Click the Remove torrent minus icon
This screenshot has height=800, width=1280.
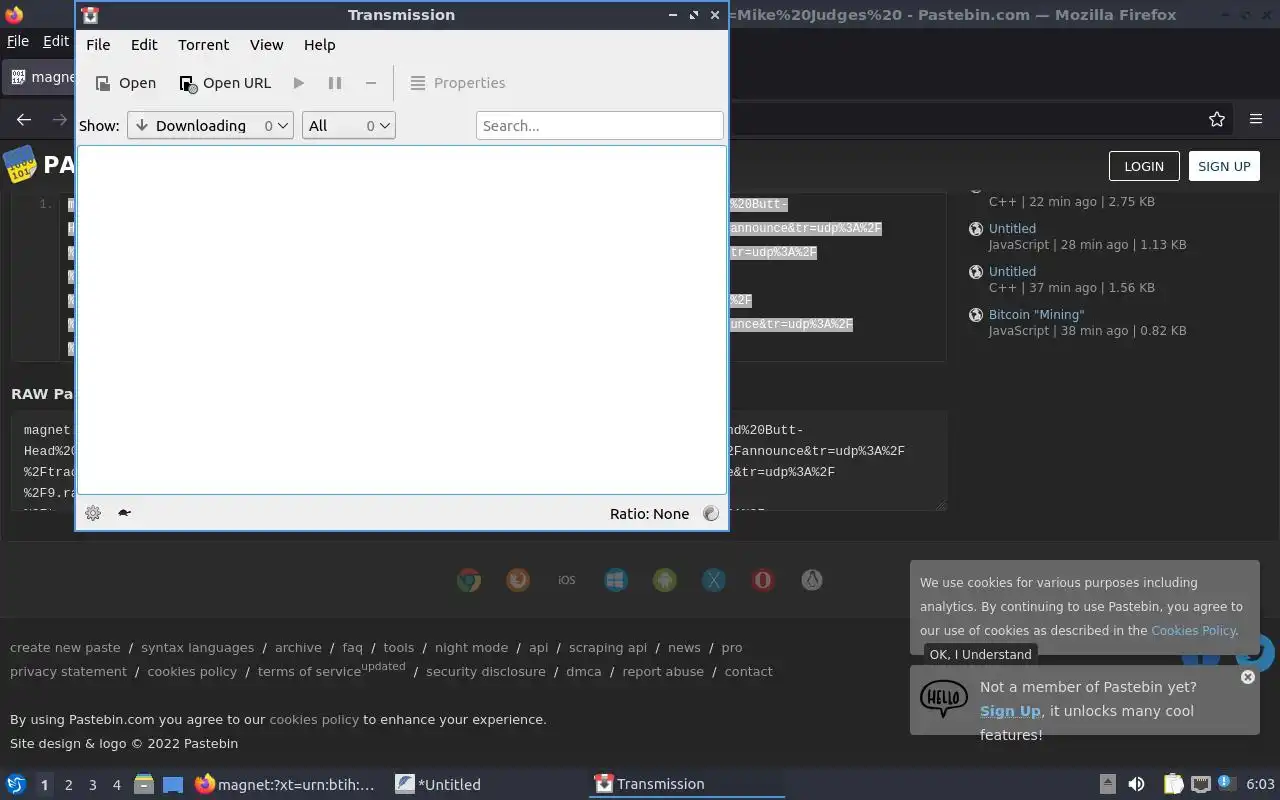(x=371, y=83)
